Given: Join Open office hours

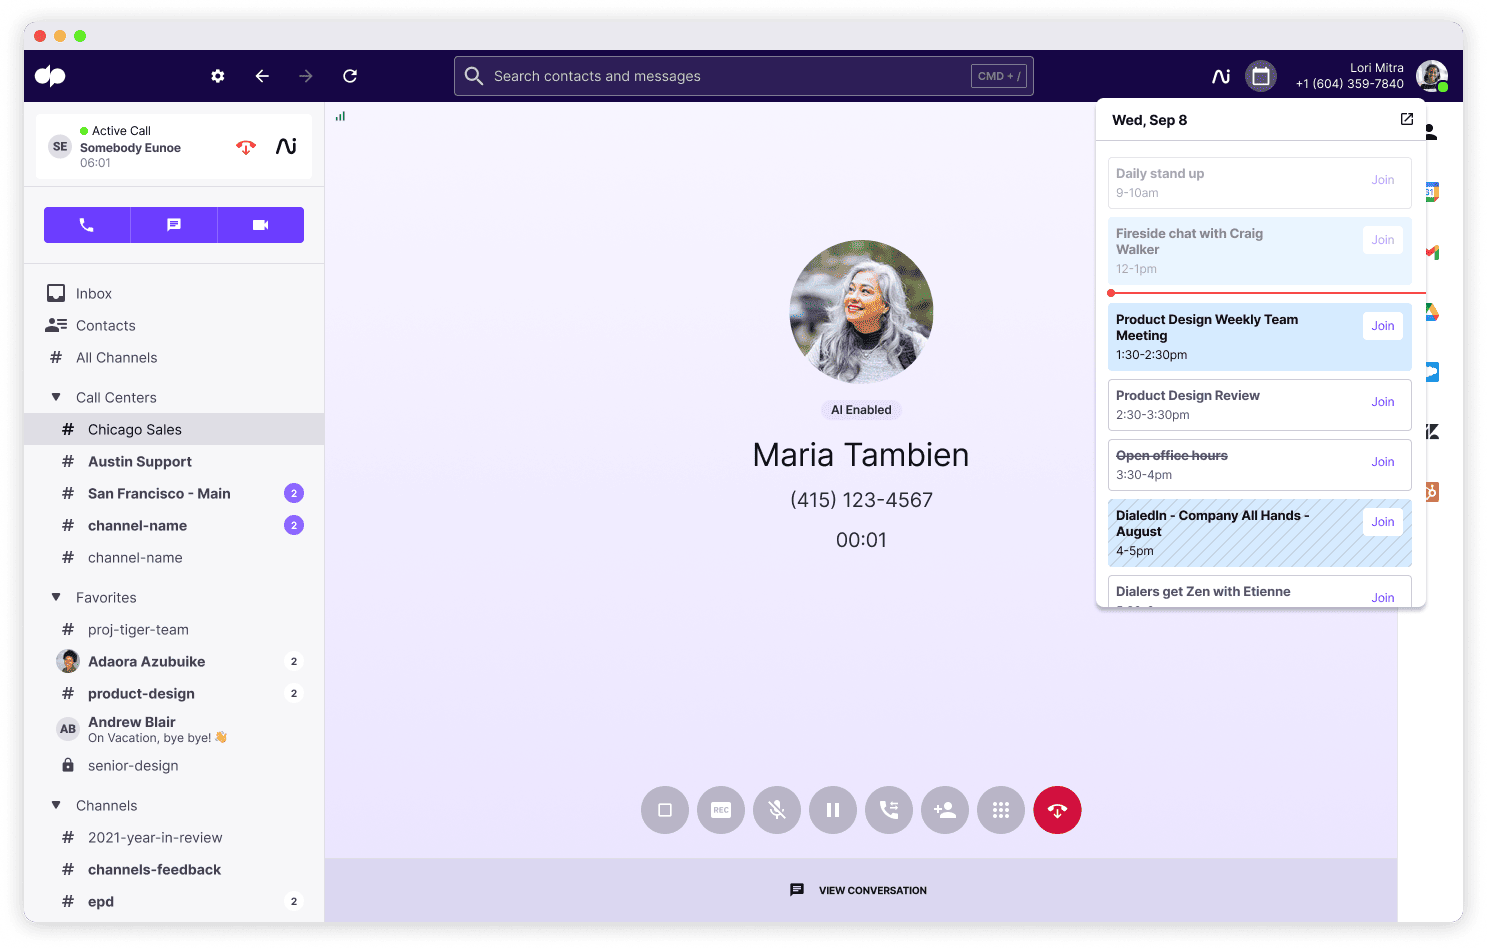Looking at the screenshot, I should point(1383,462).
